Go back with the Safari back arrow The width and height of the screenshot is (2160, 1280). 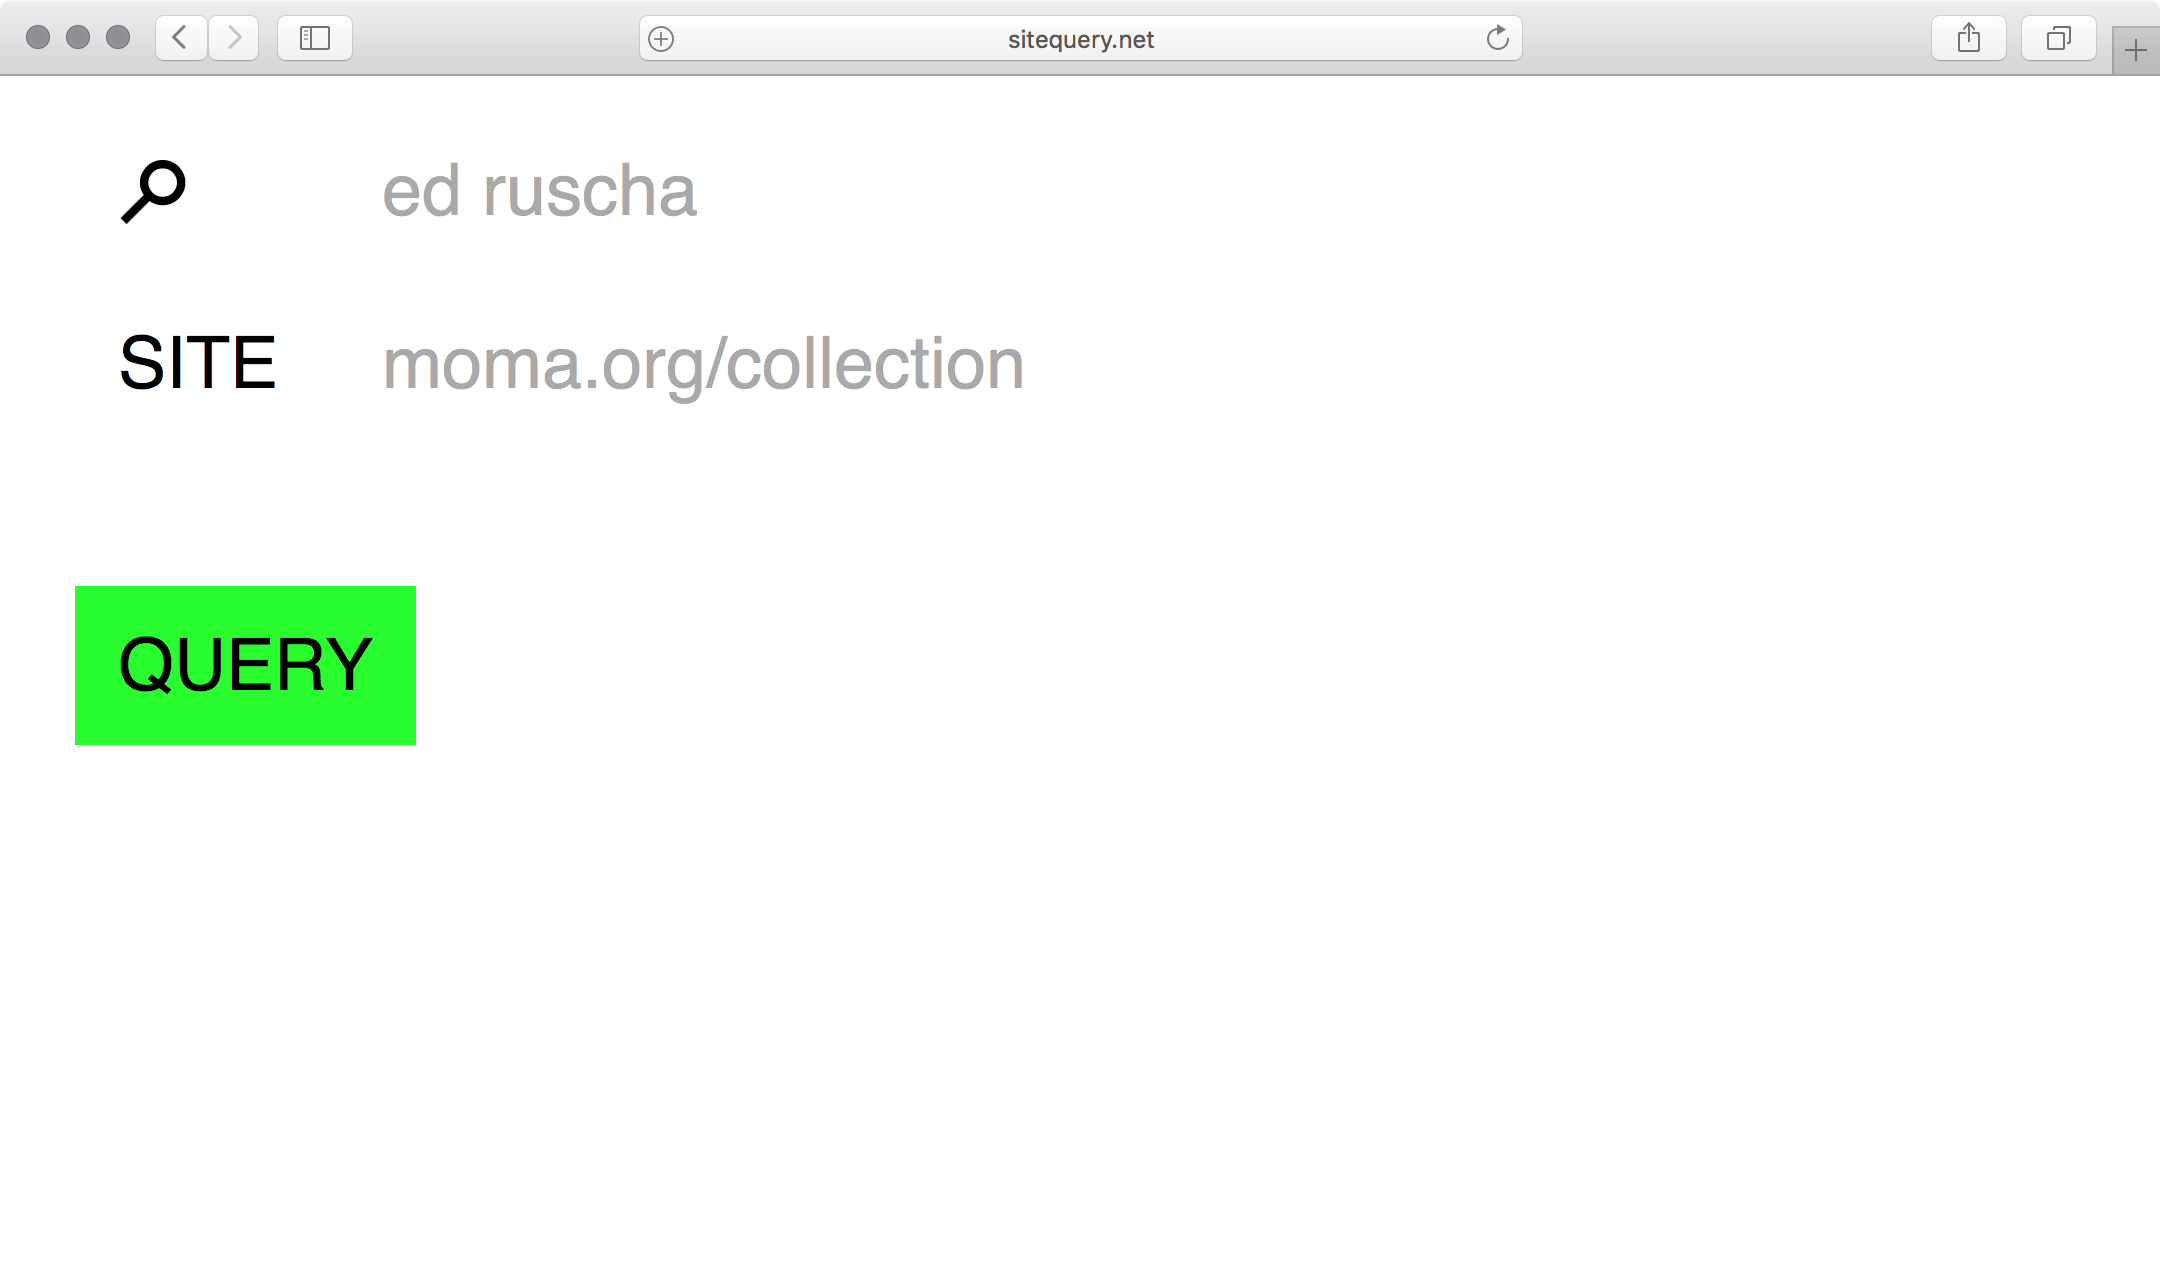181,38
